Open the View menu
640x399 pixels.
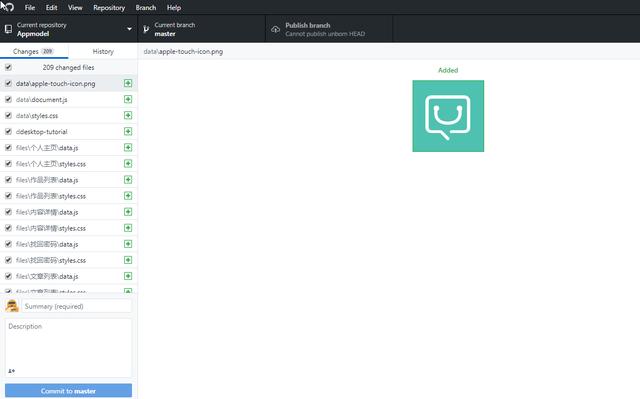pyautogui.click(x=75, y=7)
